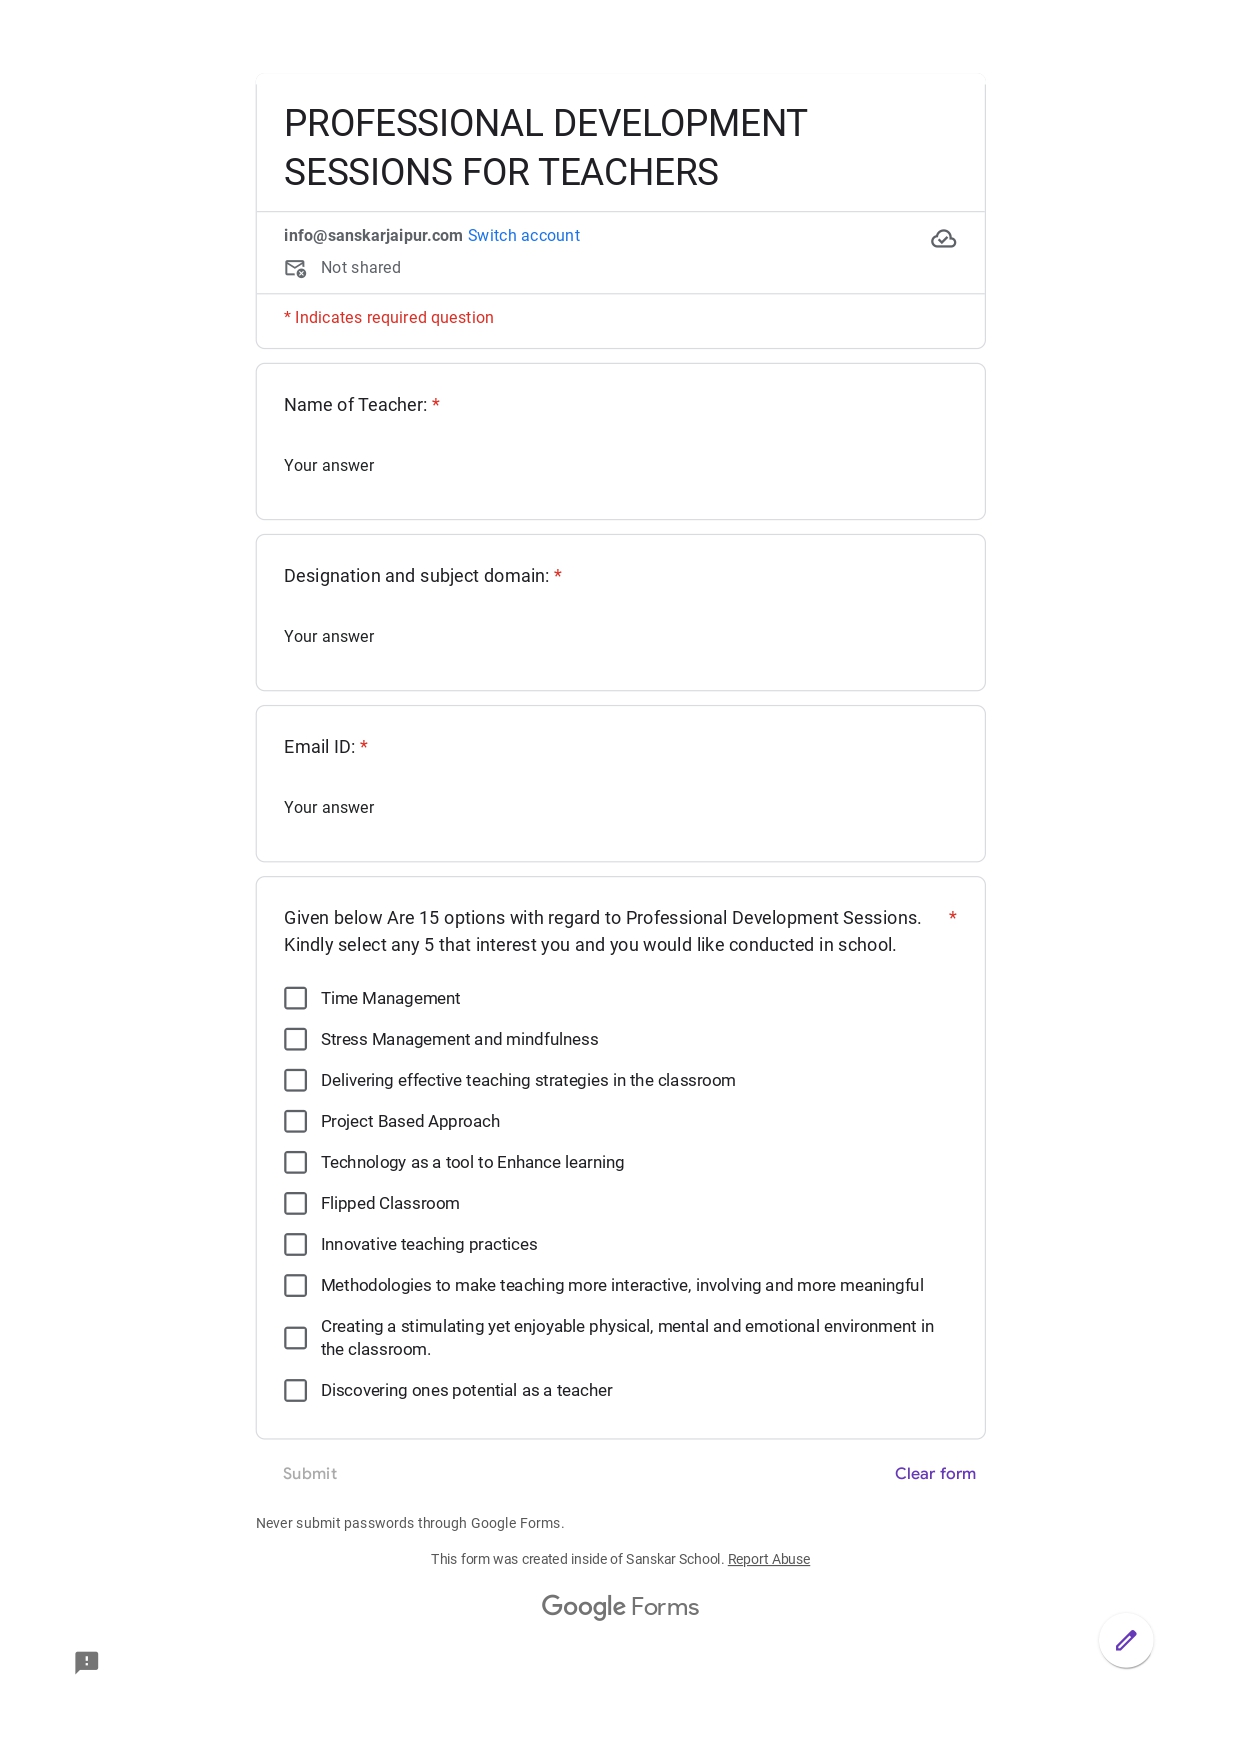Screen dimensions: 1240x1754
Task: Select Stress Management and mindfulness checkbox
Action: tap(296, 1039)
